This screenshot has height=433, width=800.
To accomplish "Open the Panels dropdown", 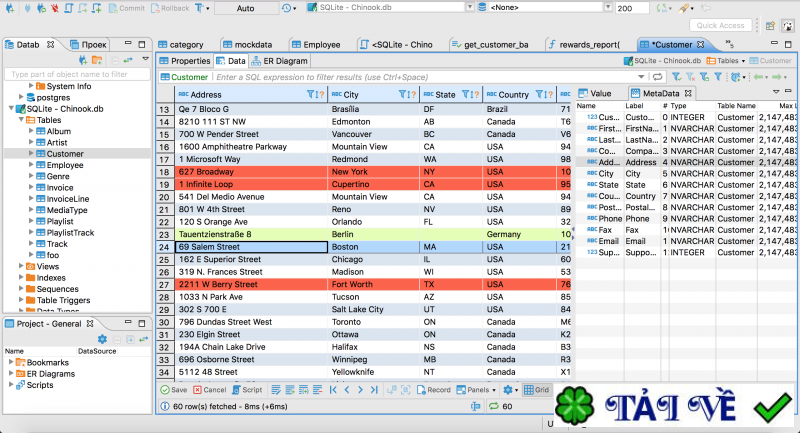I will pos(477,389).
